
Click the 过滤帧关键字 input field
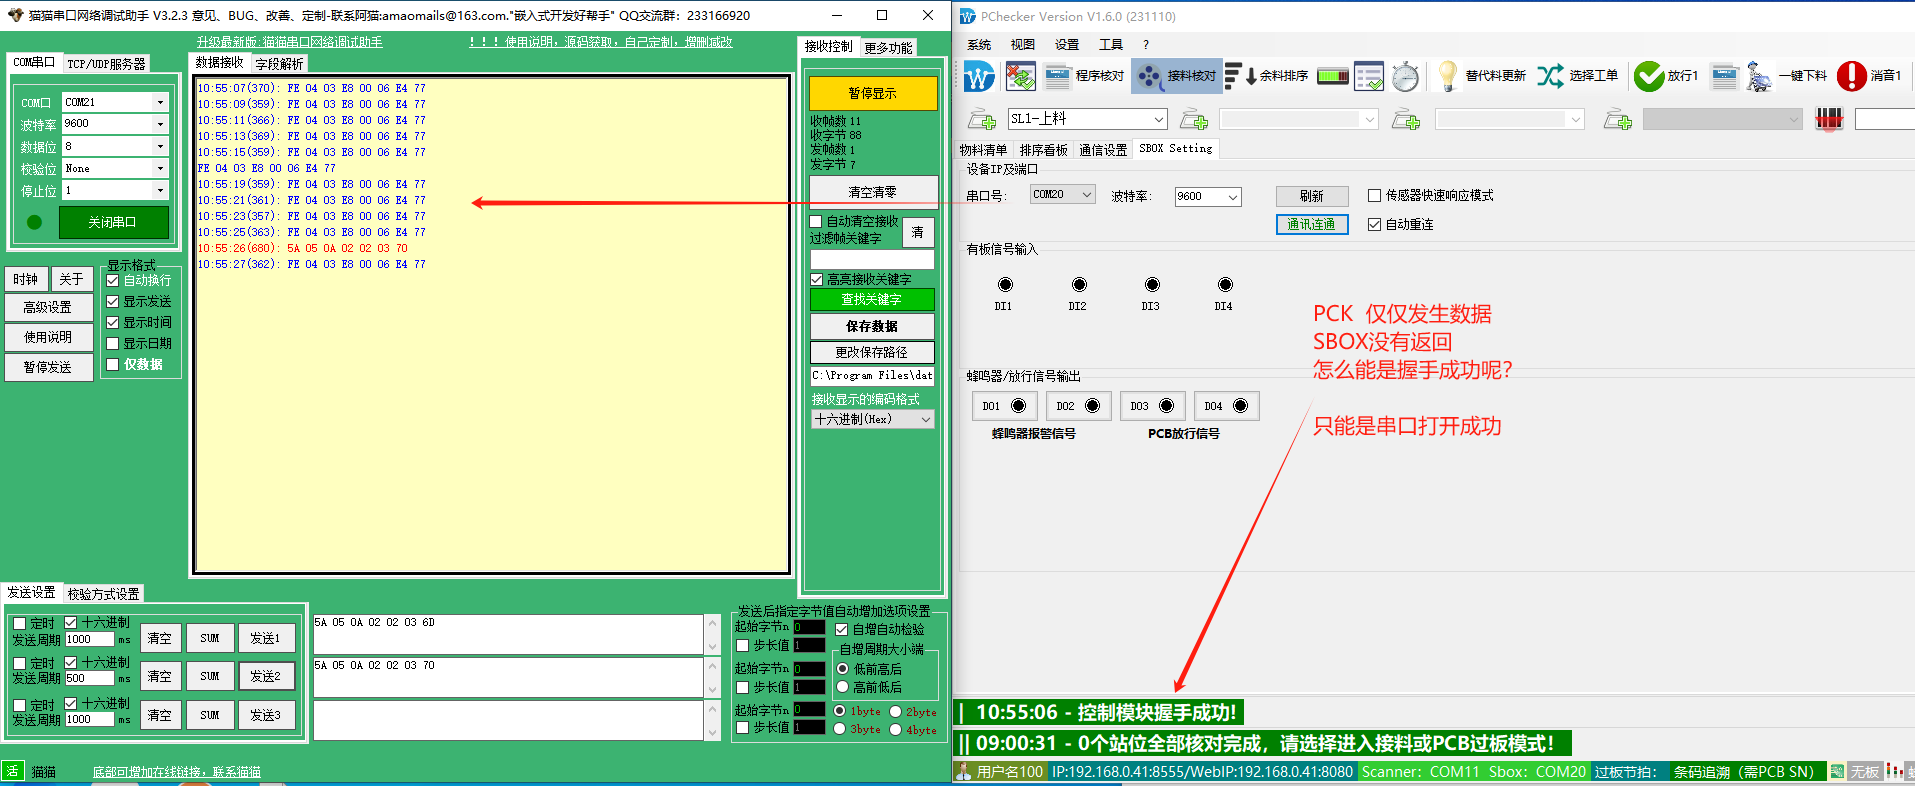871,260
